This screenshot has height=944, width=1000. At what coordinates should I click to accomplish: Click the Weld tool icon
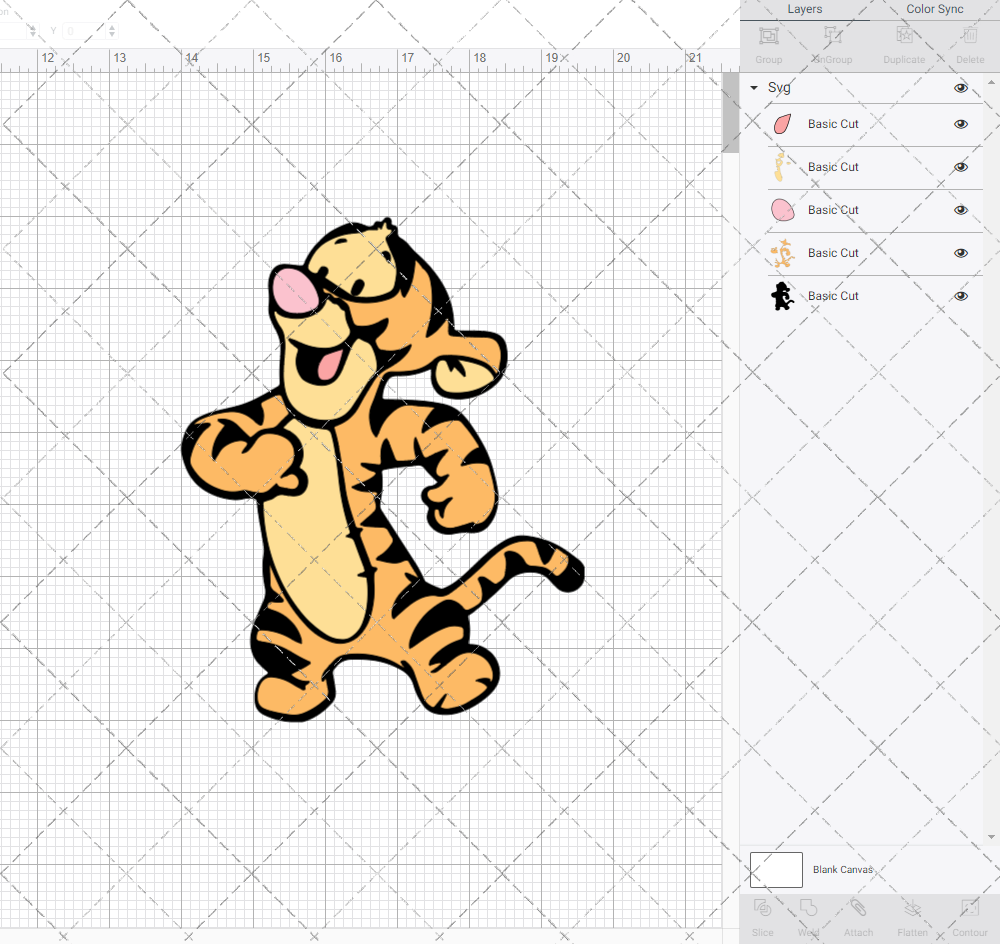click(808, 908)
